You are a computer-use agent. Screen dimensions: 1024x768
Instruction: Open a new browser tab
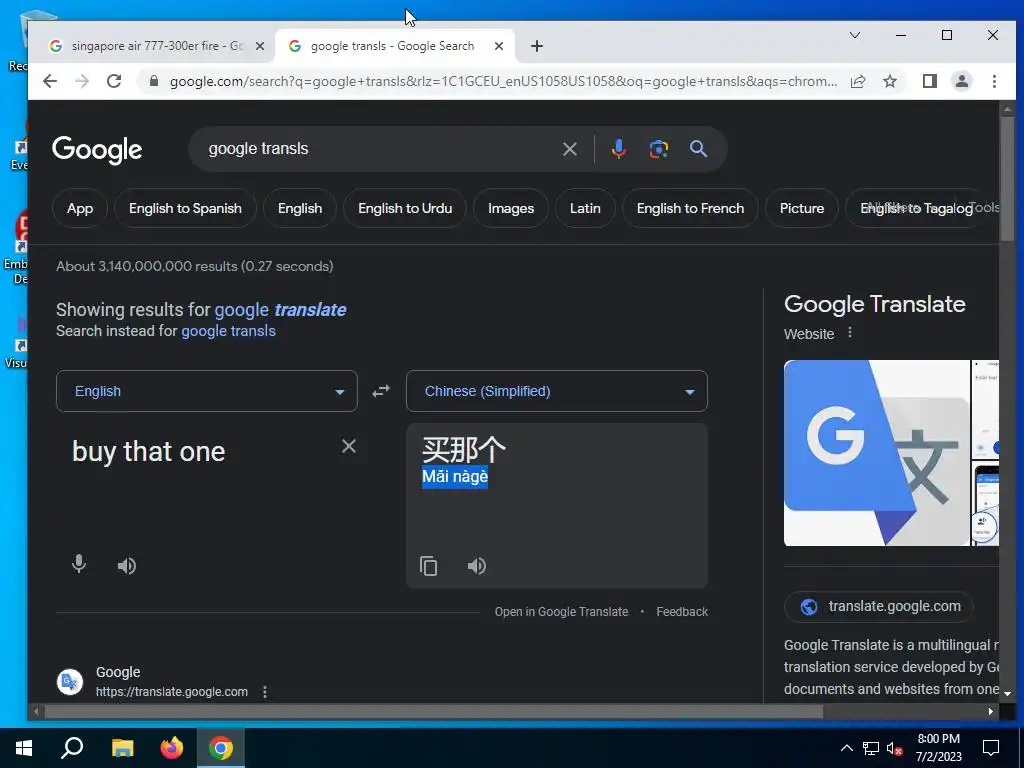click(x=537, y=46)
